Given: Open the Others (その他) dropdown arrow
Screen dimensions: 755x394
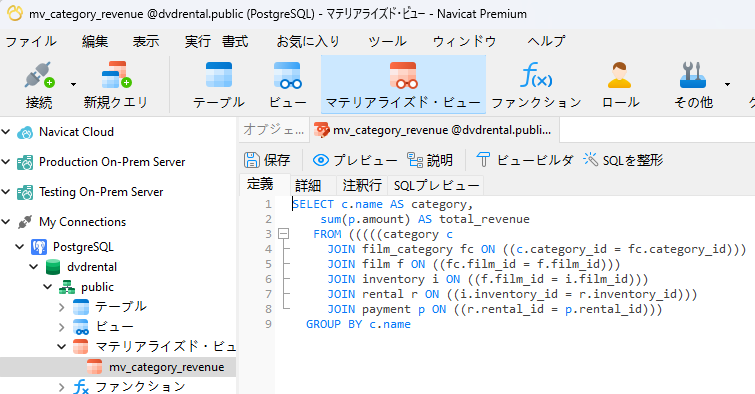Looking at the screenshot, I should (x=727, y=84).
